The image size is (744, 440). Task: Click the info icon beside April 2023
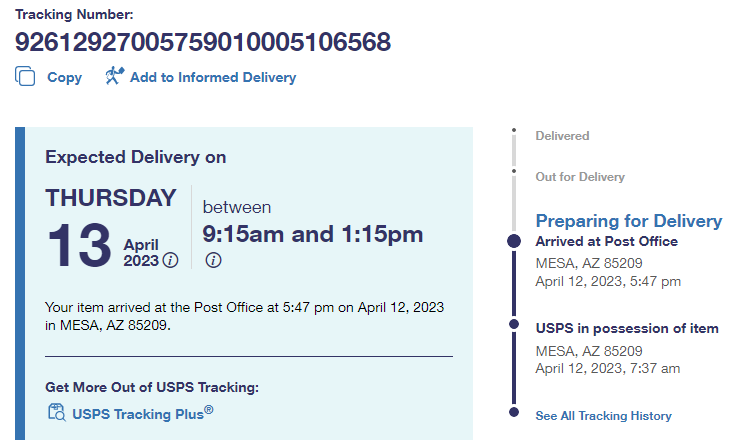tap(170, 260)
